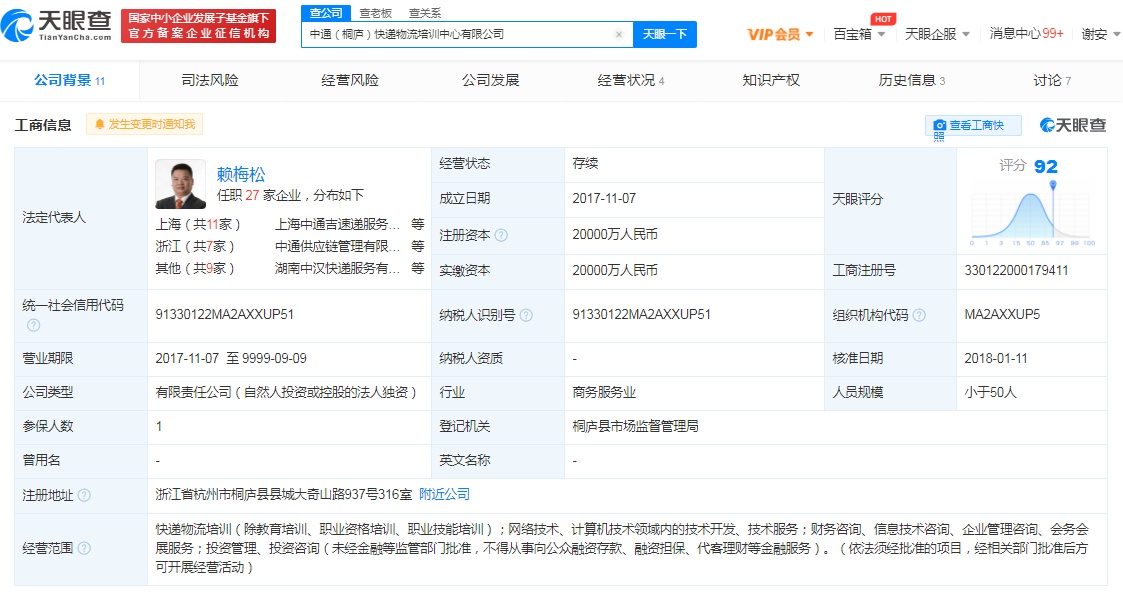Click the HOT badge above 百宝箱
1123x600 pixels.
click(883, 19)
